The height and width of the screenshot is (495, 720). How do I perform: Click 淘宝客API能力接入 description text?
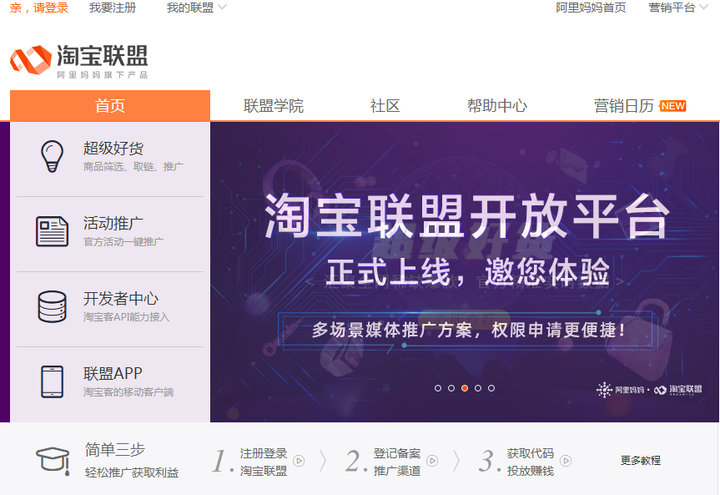[x=126, y=317]
